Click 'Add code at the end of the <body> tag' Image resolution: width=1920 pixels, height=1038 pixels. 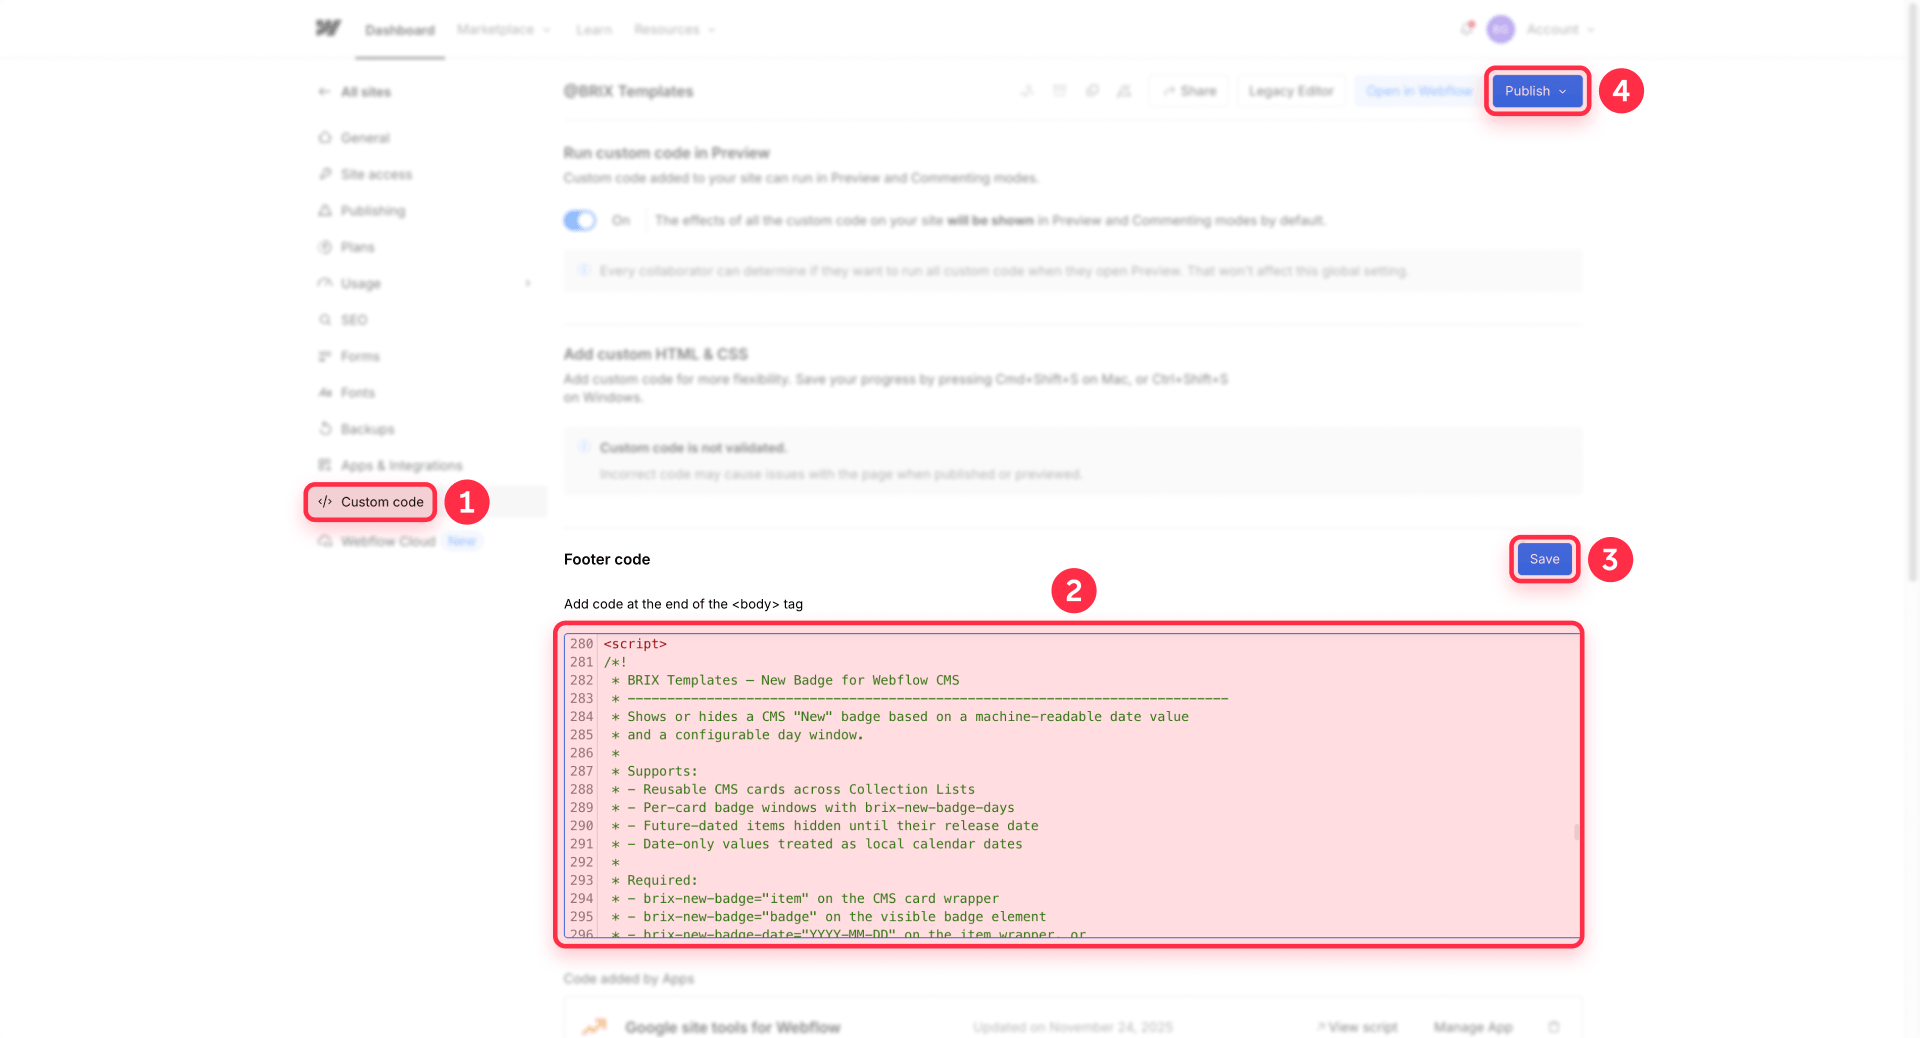point(683,604)
